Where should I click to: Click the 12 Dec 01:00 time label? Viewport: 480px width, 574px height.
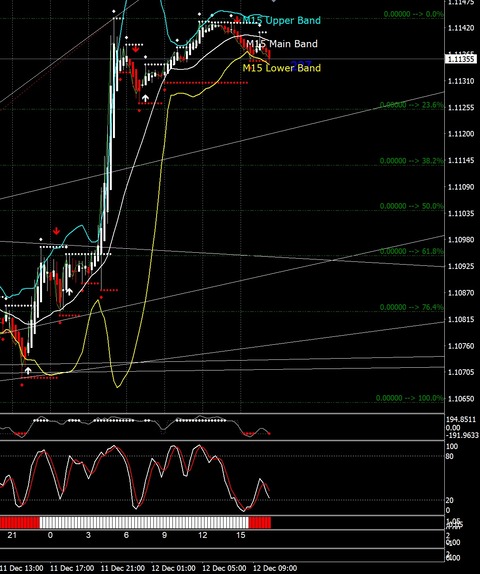[173, 569]
